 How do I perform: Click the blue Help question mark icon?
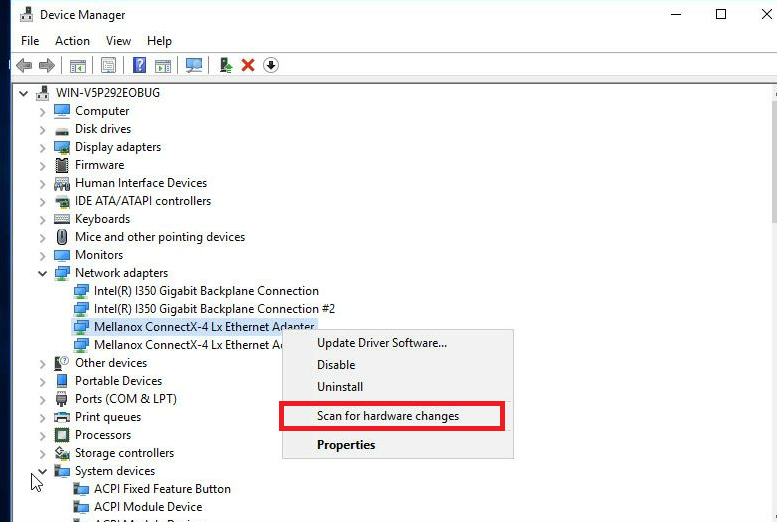(140, 65)
